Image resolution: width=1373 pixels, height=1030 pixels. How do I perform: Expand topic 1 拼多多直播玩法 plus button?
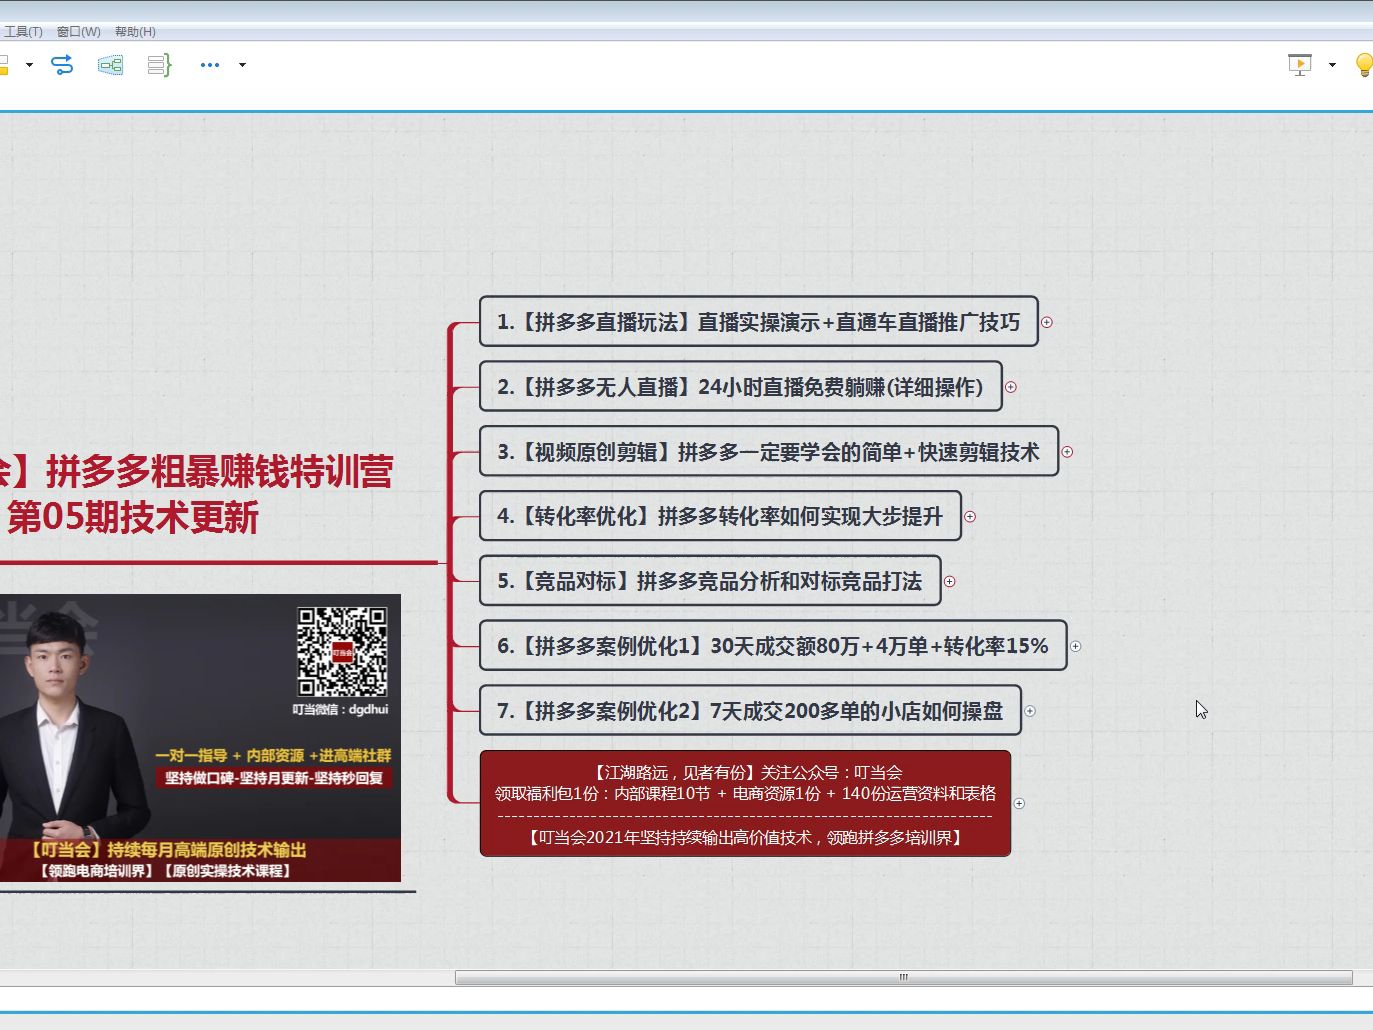tap(1047, 322)
